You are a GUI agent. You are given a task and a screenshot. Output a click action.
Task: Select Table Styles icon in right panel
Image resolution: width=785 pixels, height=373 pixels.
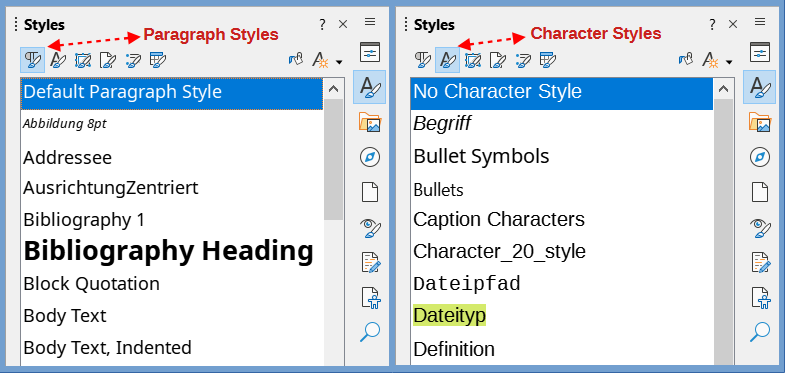(x=548, y=60)
